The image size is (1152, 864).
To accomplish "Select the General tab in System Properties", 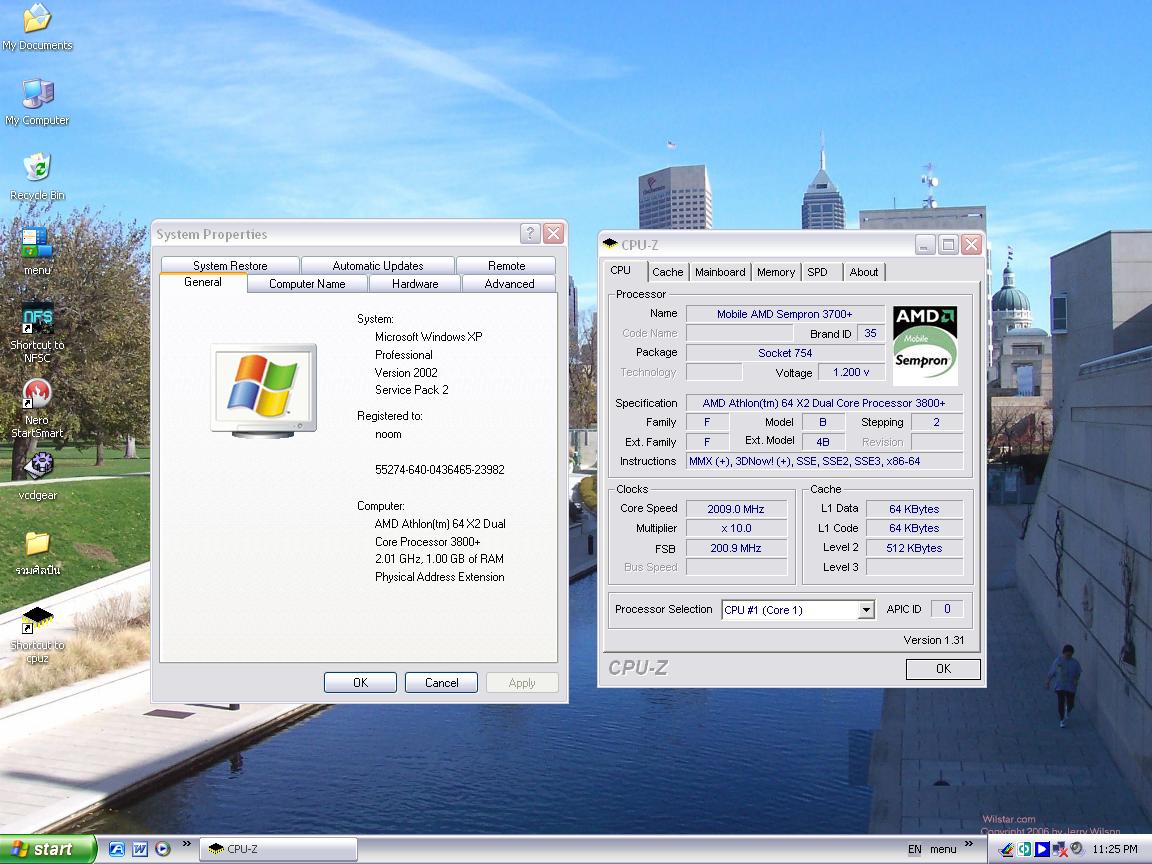I will coord(203,282).
